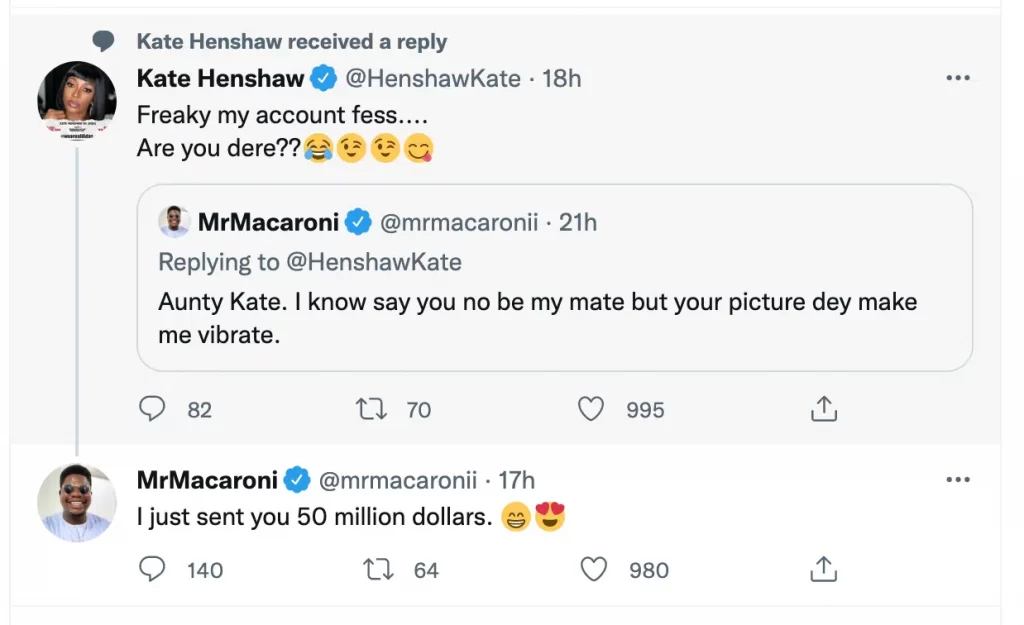Viewport: 1024px width, 625px height.
Task: Retweet Kate Henshaw's tweet
Action: [372, 409]
